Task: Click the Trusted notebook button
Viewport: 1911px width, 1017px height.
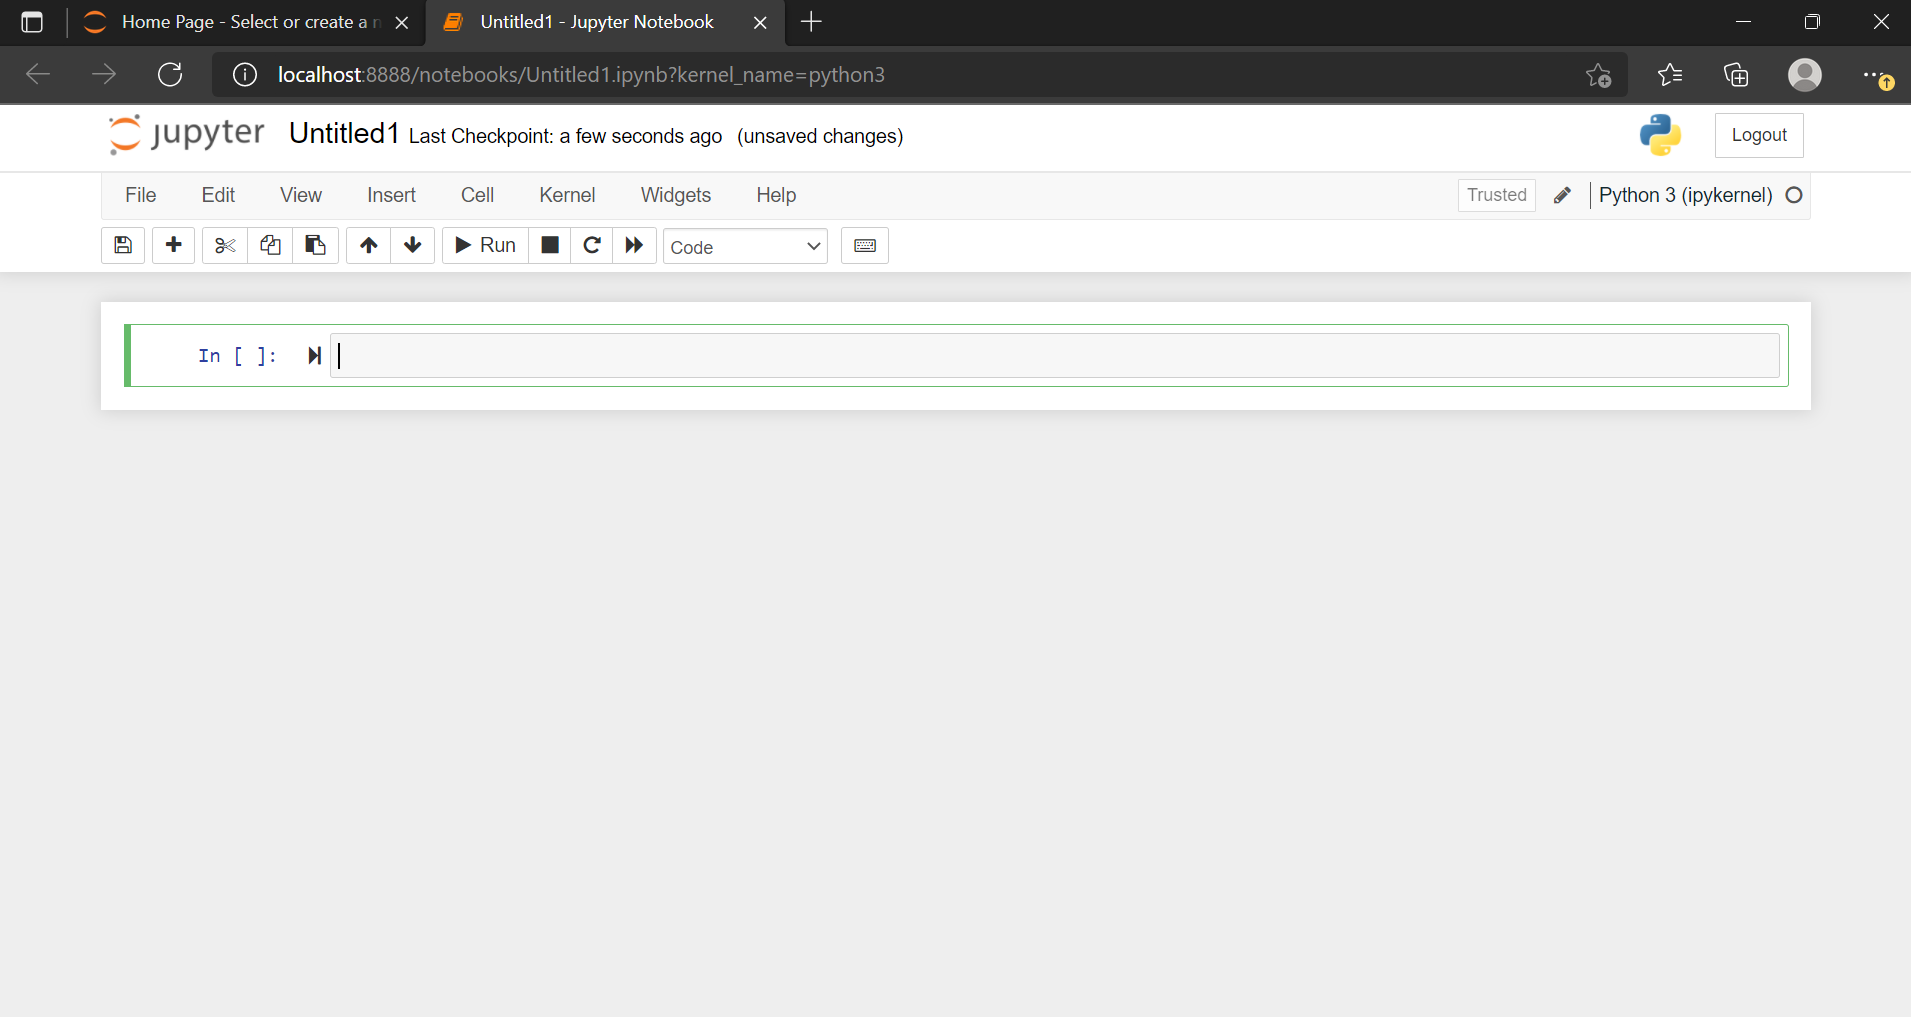Action: 1496,195
